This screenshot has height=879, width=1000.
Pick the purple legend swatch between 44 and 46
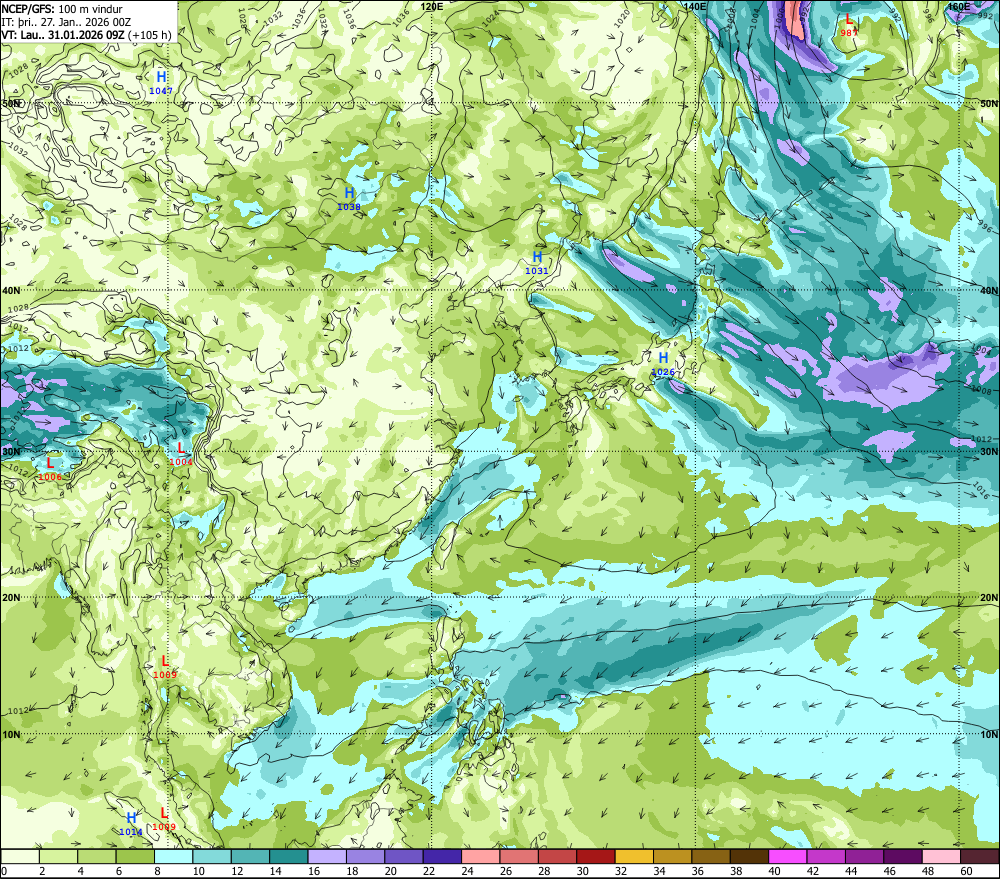[864, 857]
